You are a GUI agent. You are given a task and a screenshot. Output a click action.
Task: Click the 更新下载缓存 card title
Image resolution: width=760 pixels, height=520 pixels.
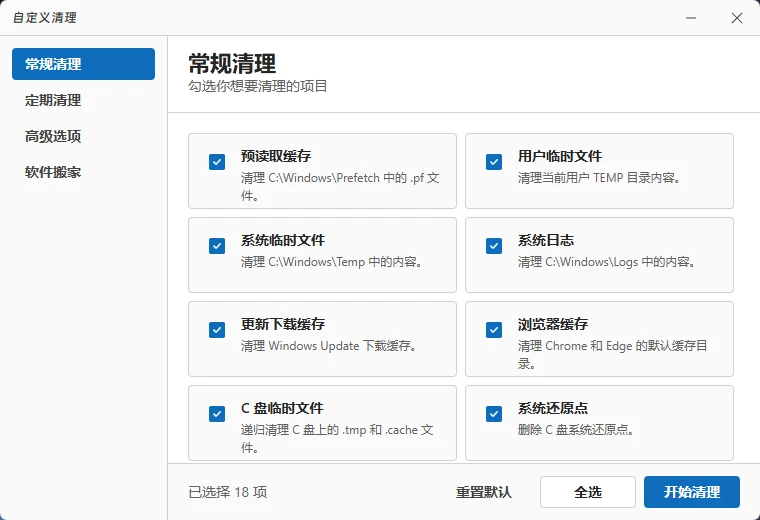tap(283, 324)
